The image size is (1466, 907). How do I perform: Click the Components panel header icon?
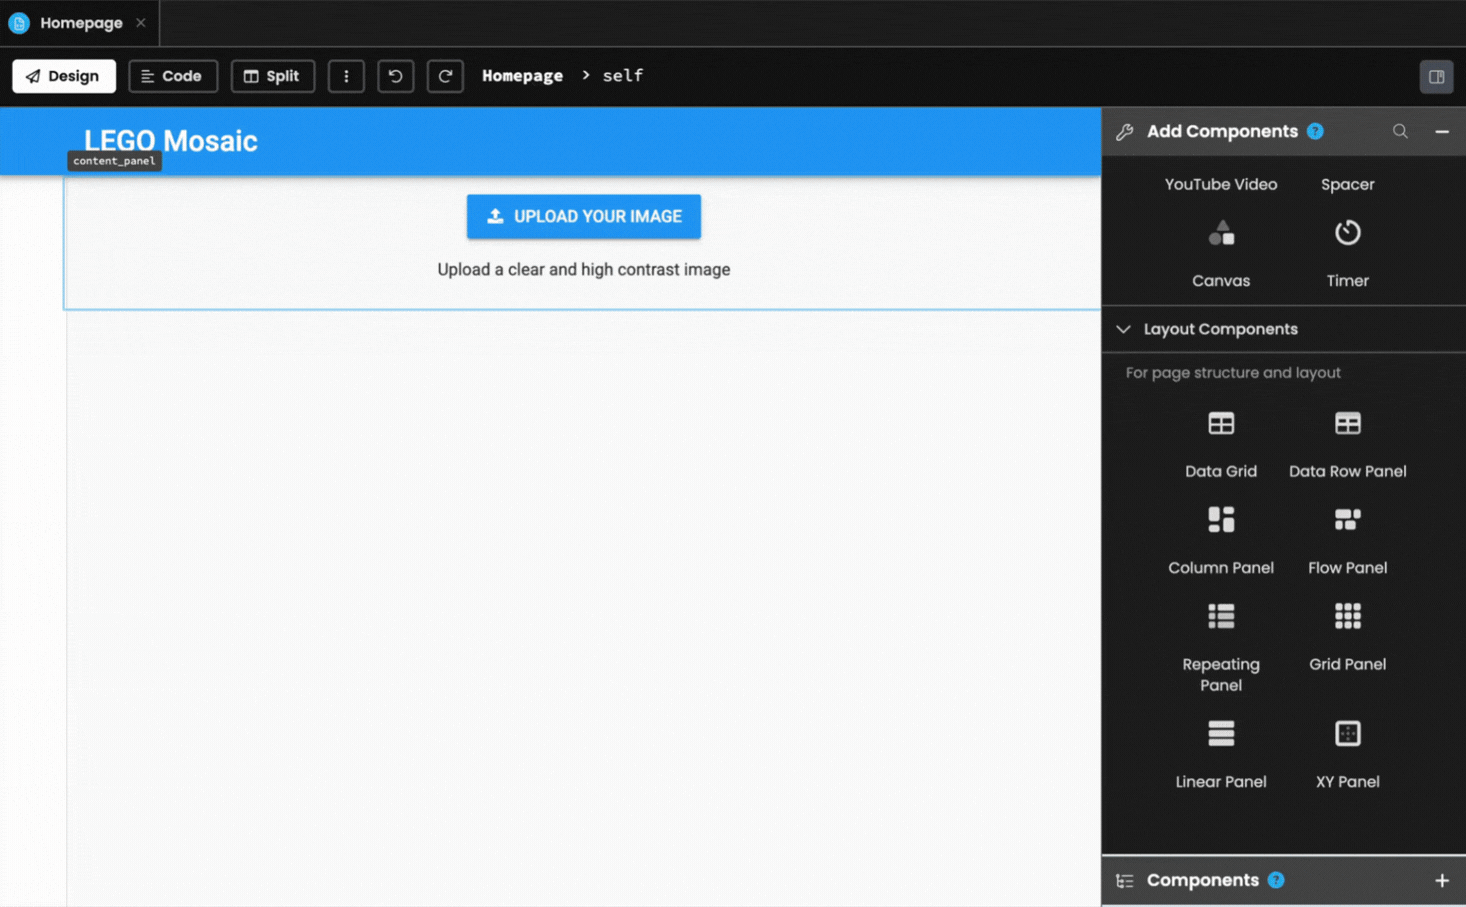coord(1124,881)
